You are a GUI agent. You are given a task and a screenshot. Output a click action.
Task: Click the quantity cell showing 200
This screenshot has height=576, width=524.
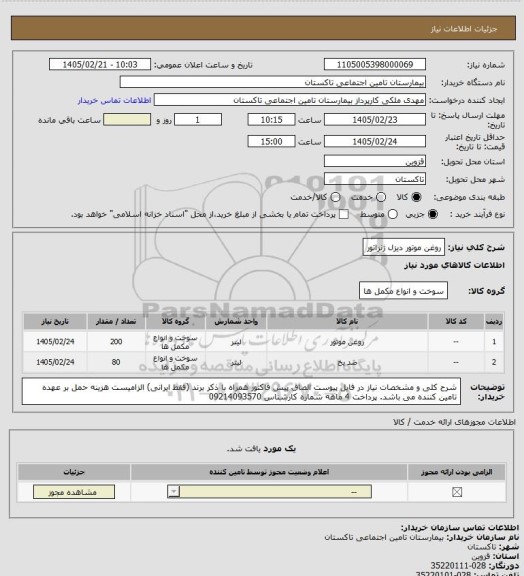(116, 342)
